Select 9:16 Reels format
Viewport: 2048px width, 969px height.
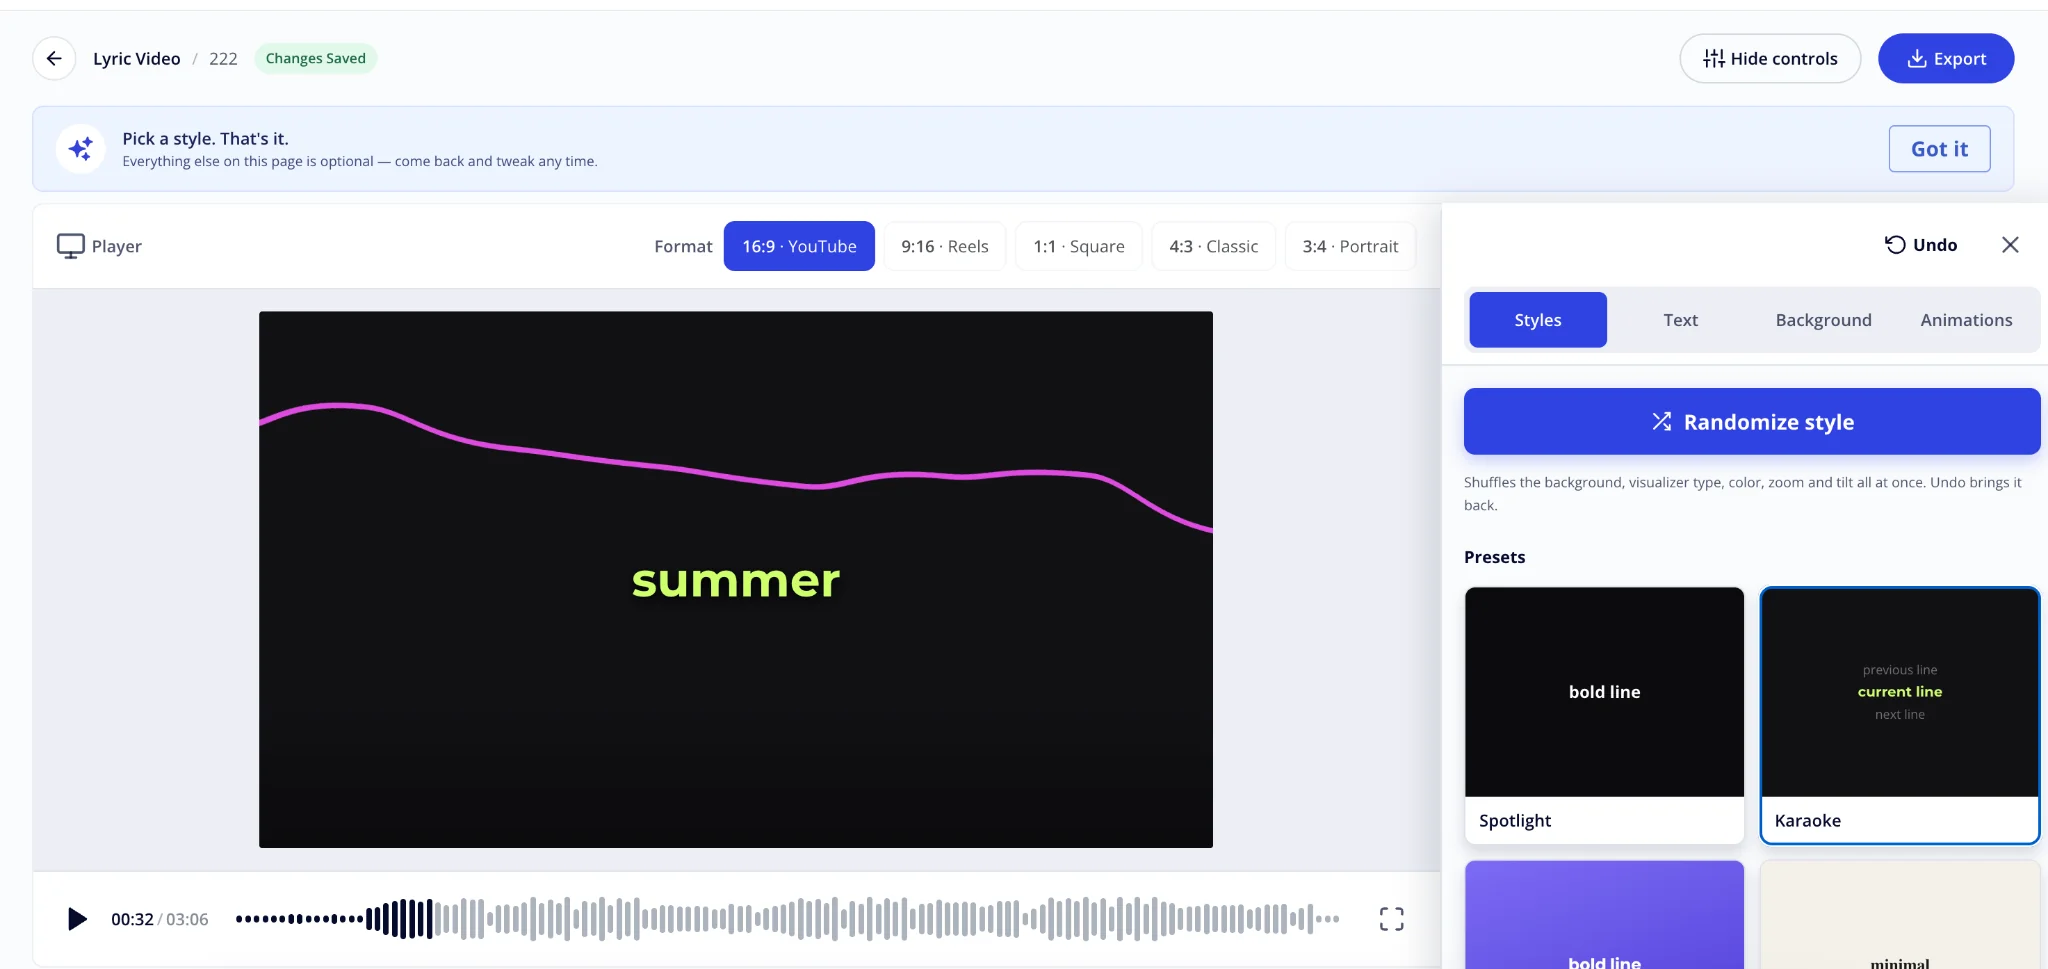[x=944, y=246]
